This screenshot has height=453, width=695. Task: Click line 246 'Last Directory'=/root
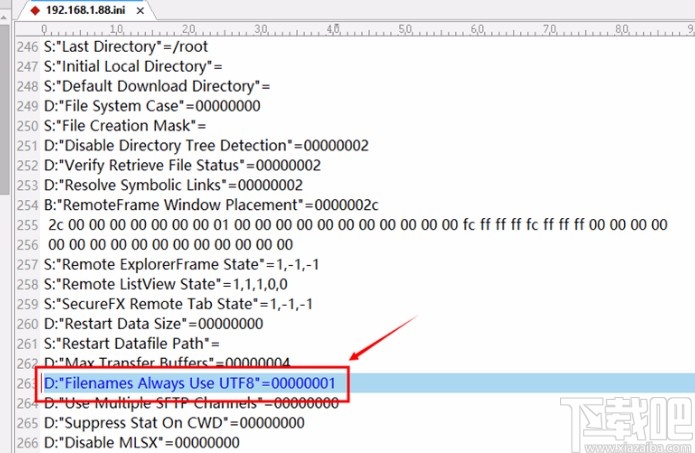126,47
